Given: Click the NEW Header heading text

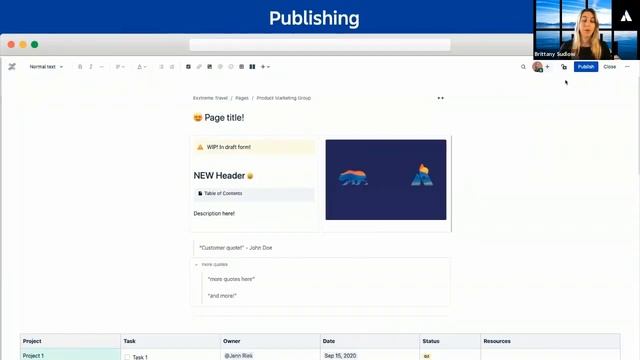Looking at the screenshot, I should 219,176.
